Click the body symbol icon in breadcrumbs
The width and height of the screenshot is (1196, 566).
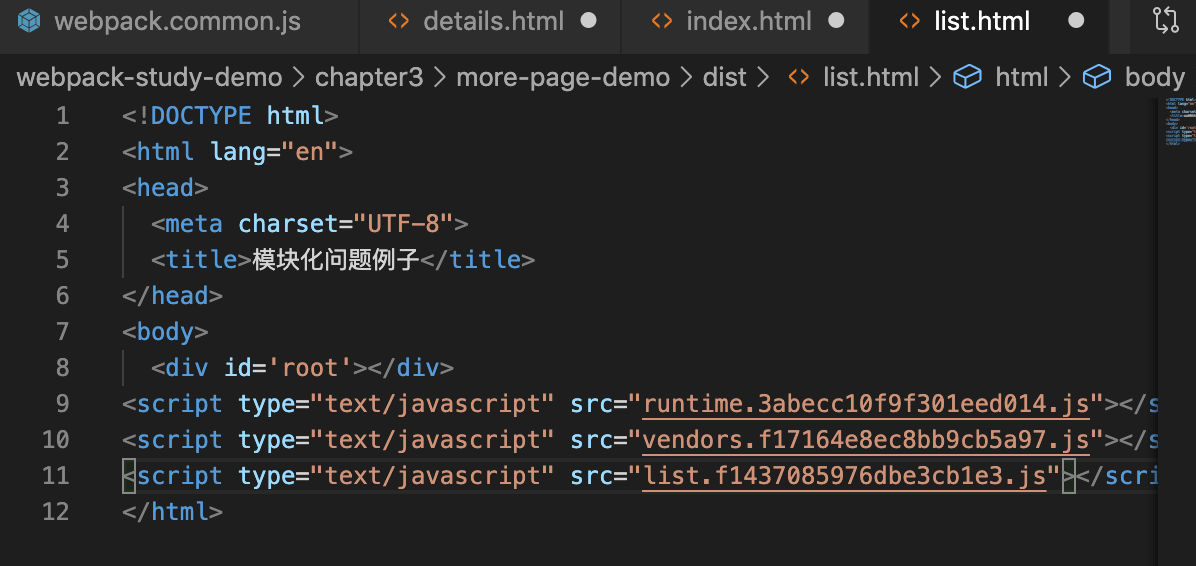pyautogui.click(x=1097, y=77)
